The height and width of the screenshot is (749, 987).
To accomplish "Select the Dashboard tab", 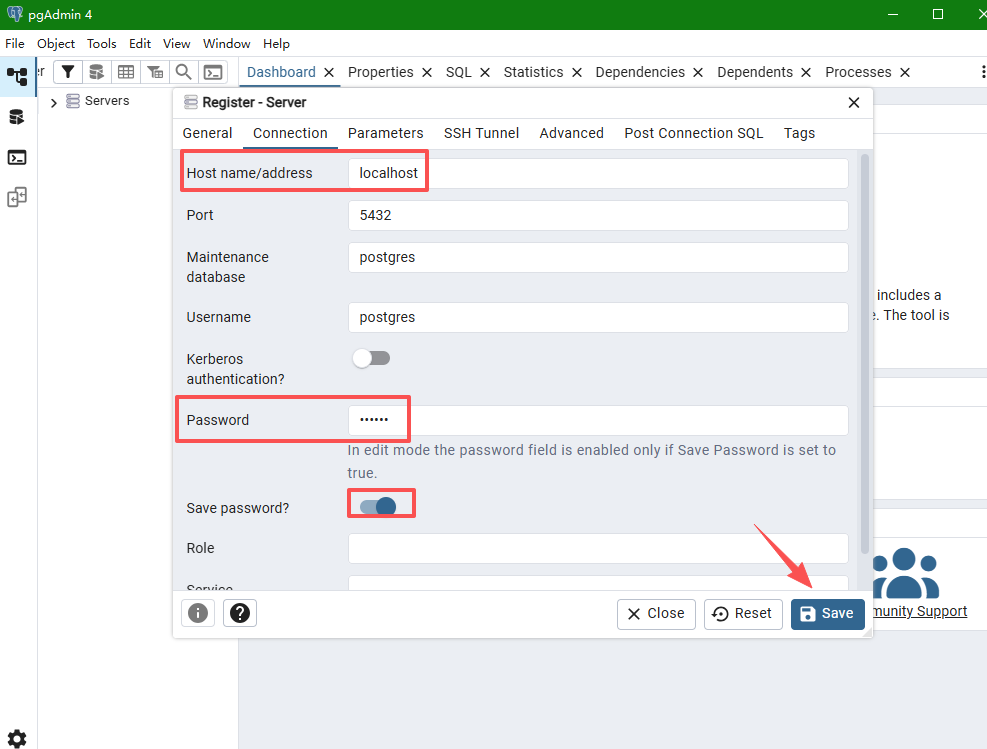I will 281,72.
